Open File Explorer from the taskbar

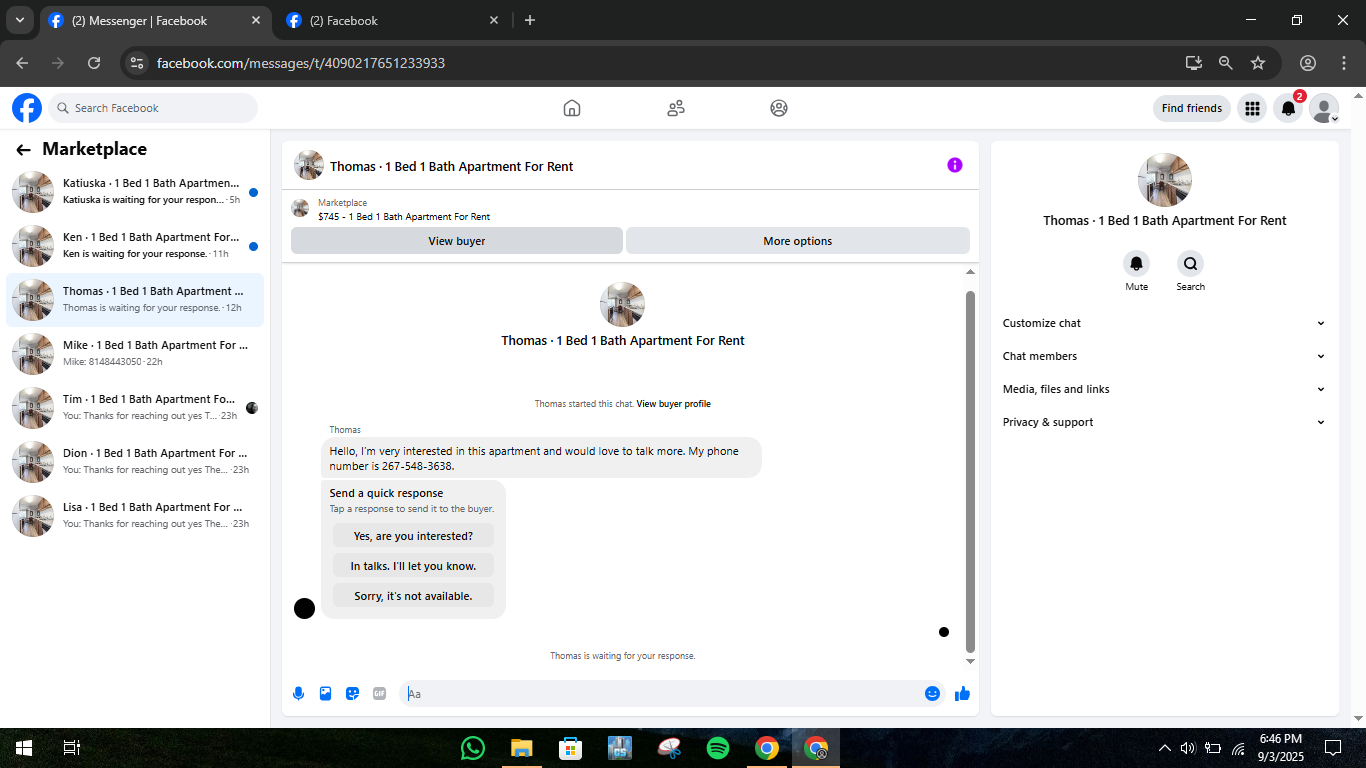point(522,748)
